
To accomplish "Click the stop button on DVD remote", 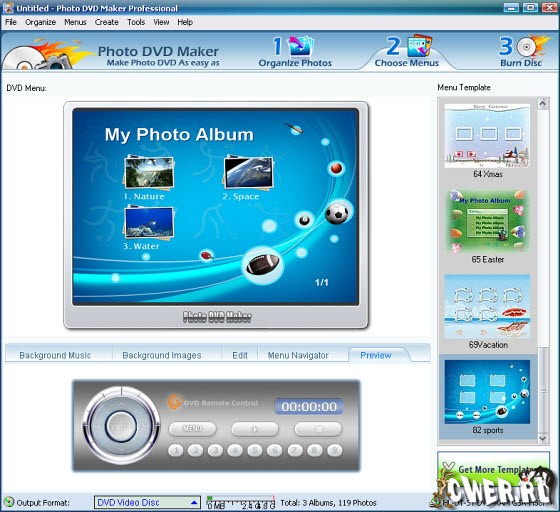I will (x=318, y=429).
